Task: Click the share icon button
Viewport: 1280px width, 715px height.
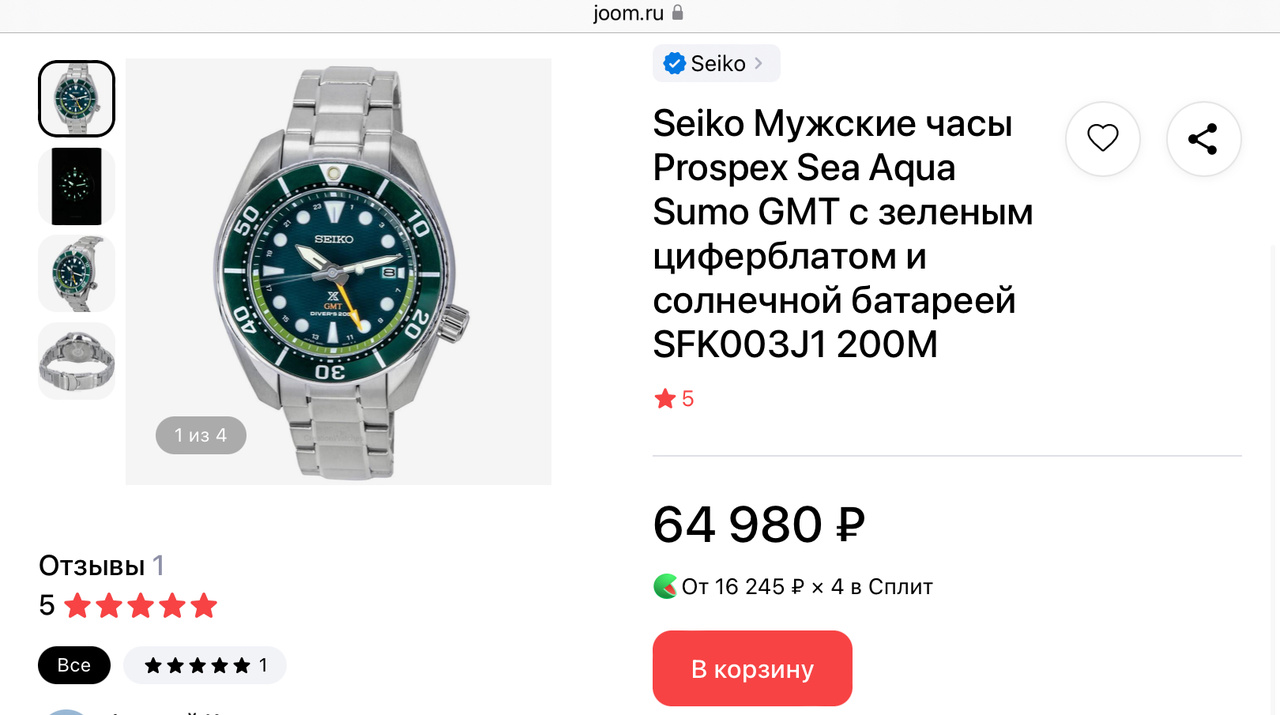Action: [x=1203, y=139]
